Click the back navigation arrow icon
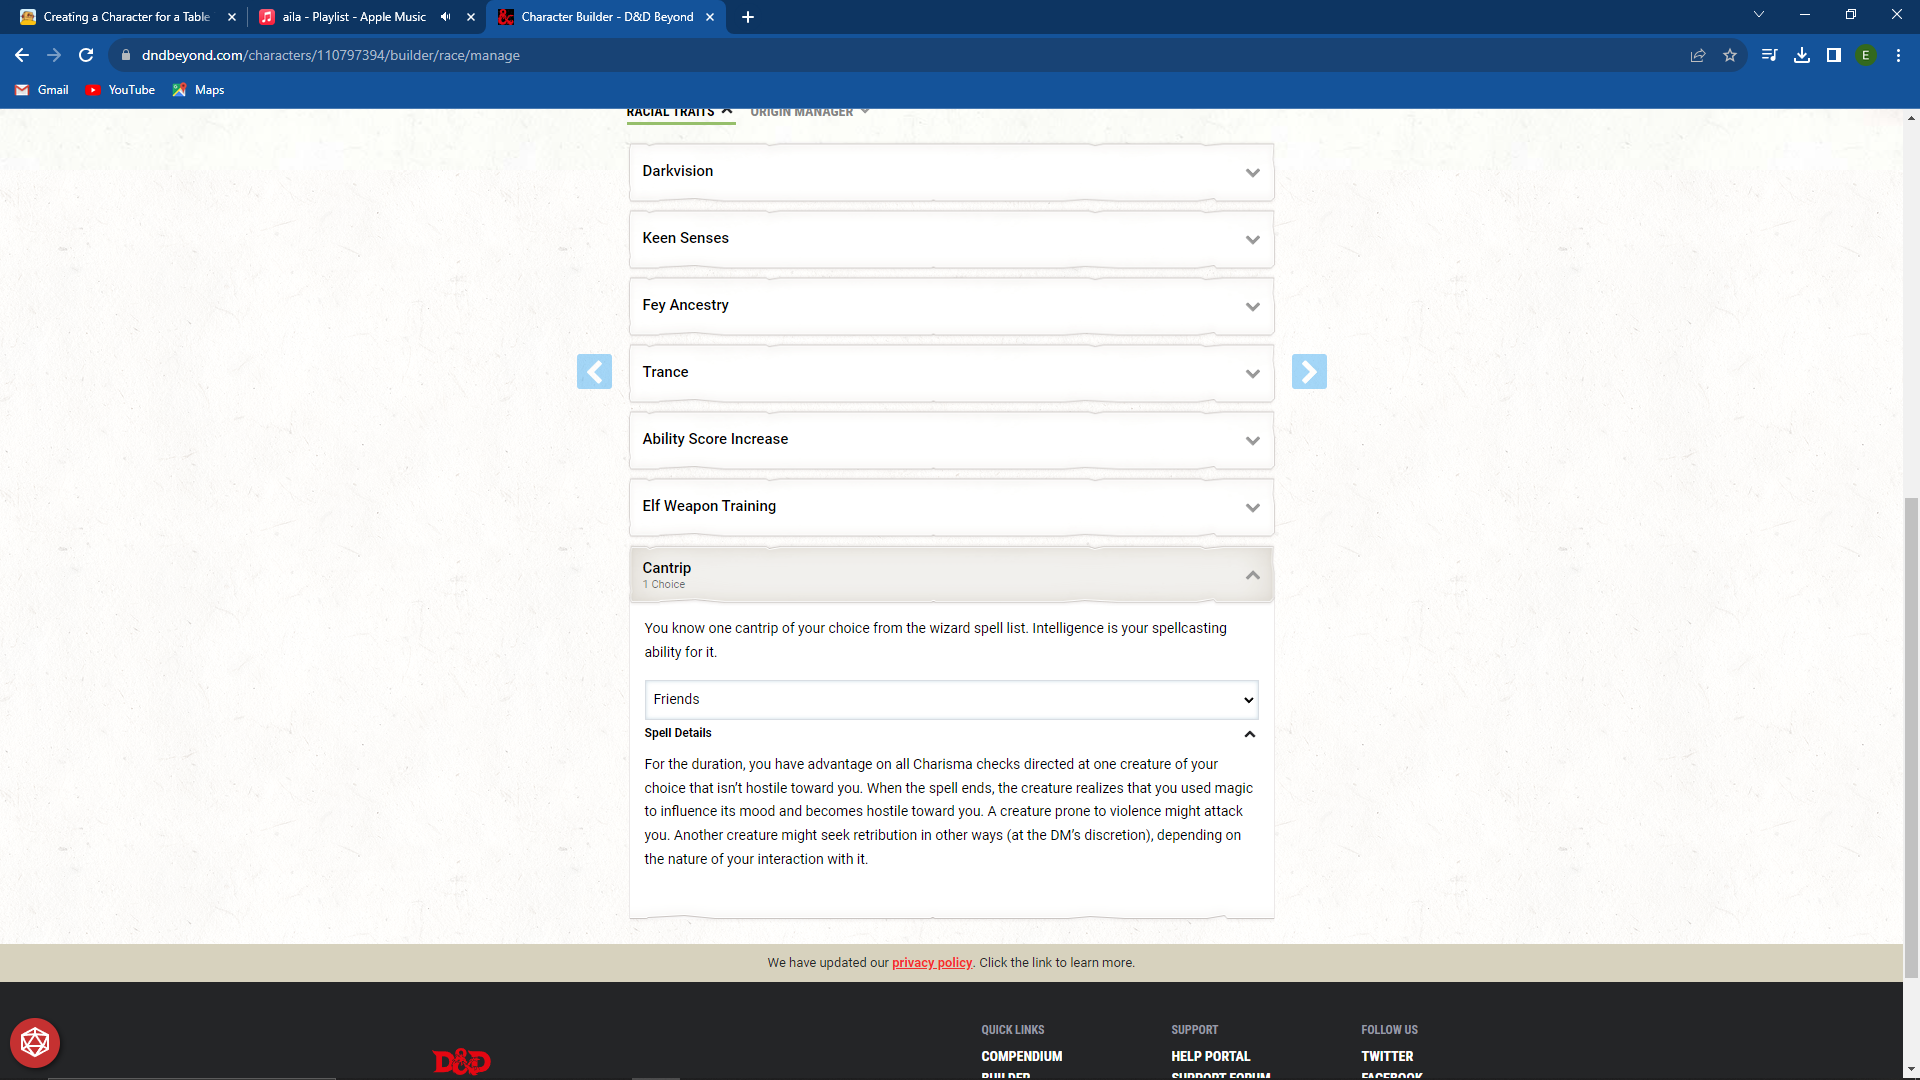 click(21, 55)
